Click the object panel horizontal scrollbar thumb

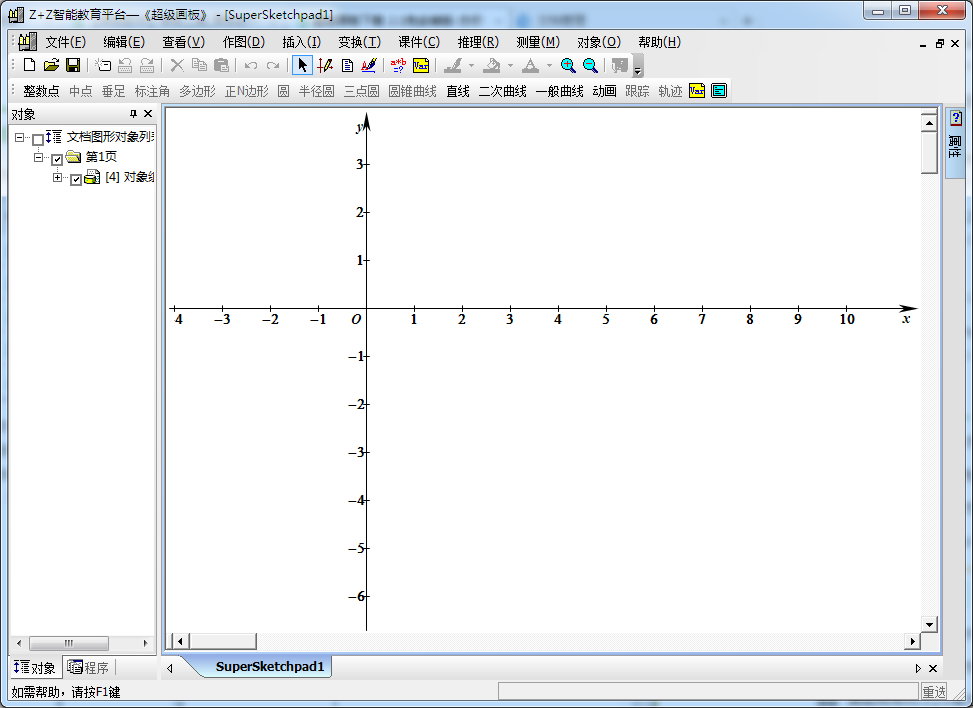(x=69, y=643)
